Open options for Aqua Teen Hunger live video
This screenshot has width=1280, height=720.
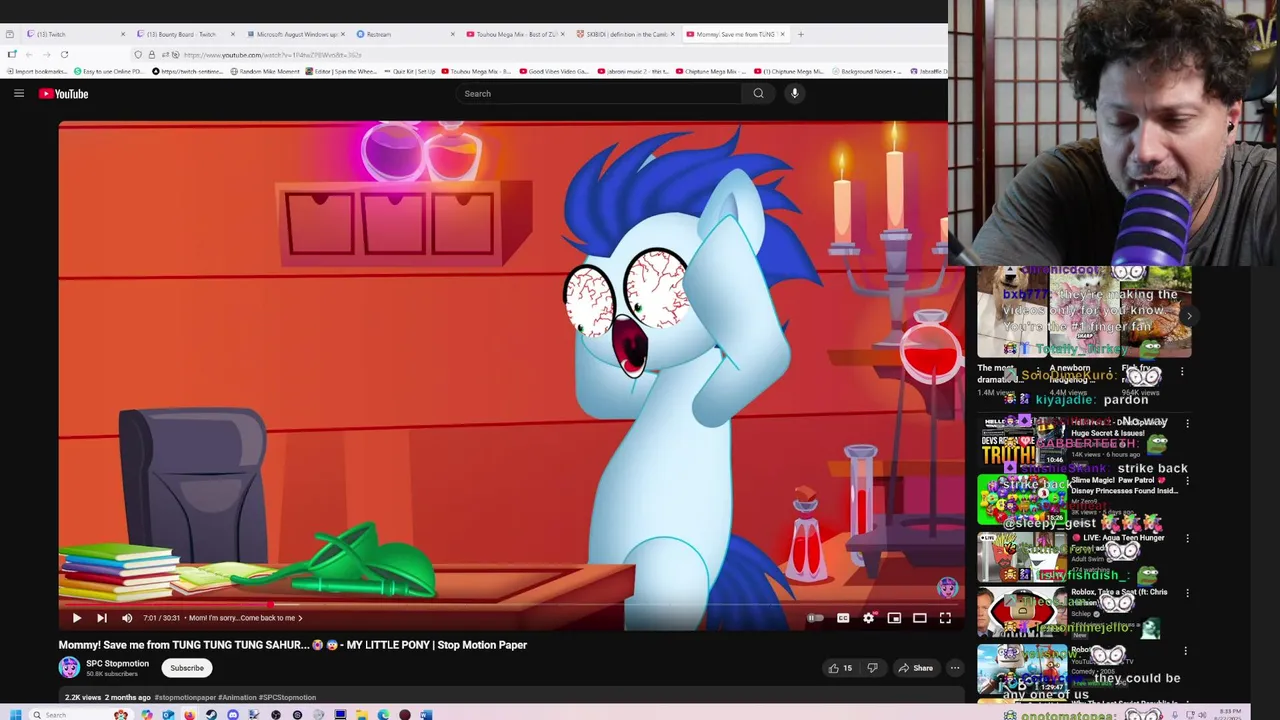point(1187,538)
